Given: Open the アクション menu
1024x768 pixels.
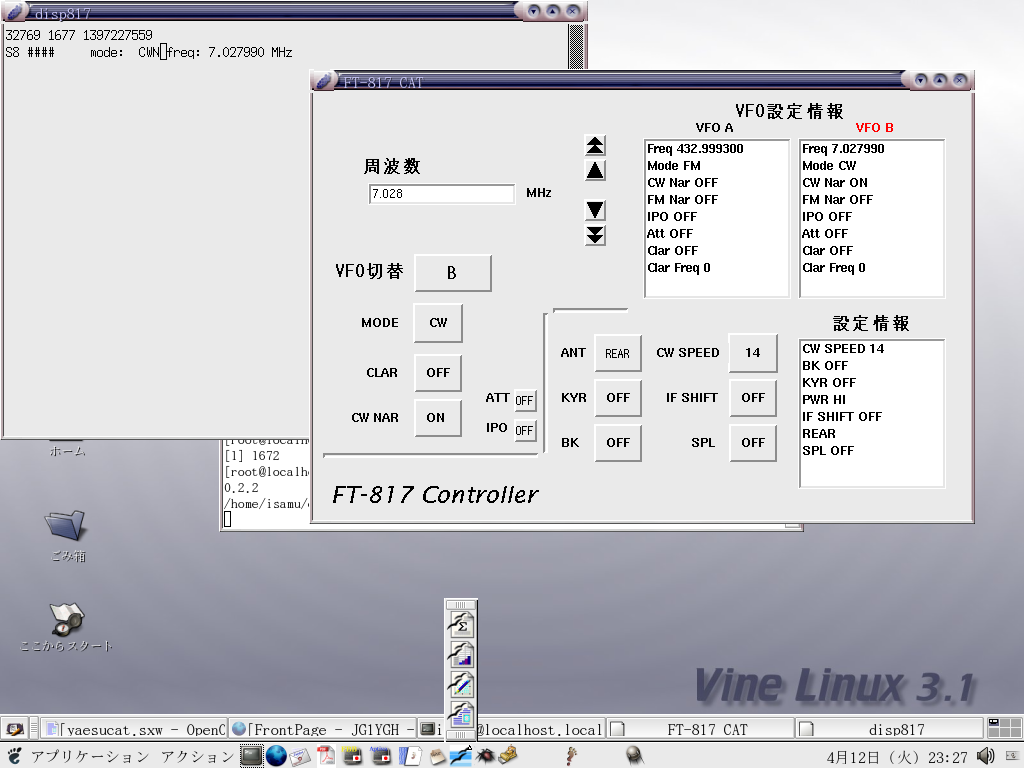Looking at the screenshot, I should click(198, 757).
